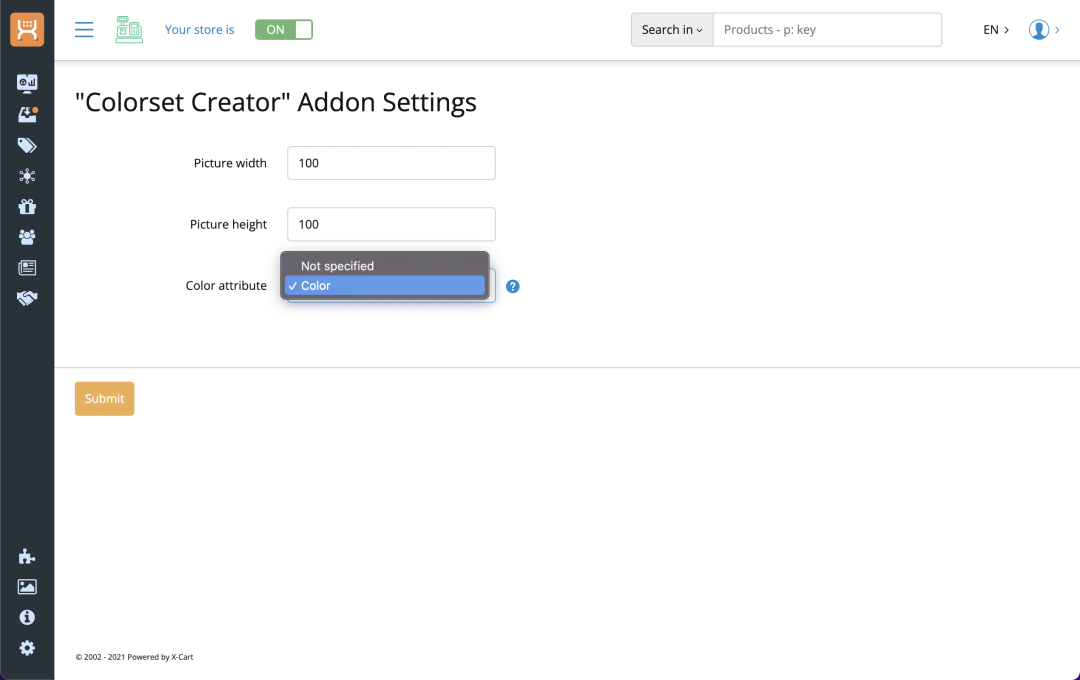Expand the hamburger menu in header
The width and height of the screenshot is (1080, 680).
(x=84, y=30)
